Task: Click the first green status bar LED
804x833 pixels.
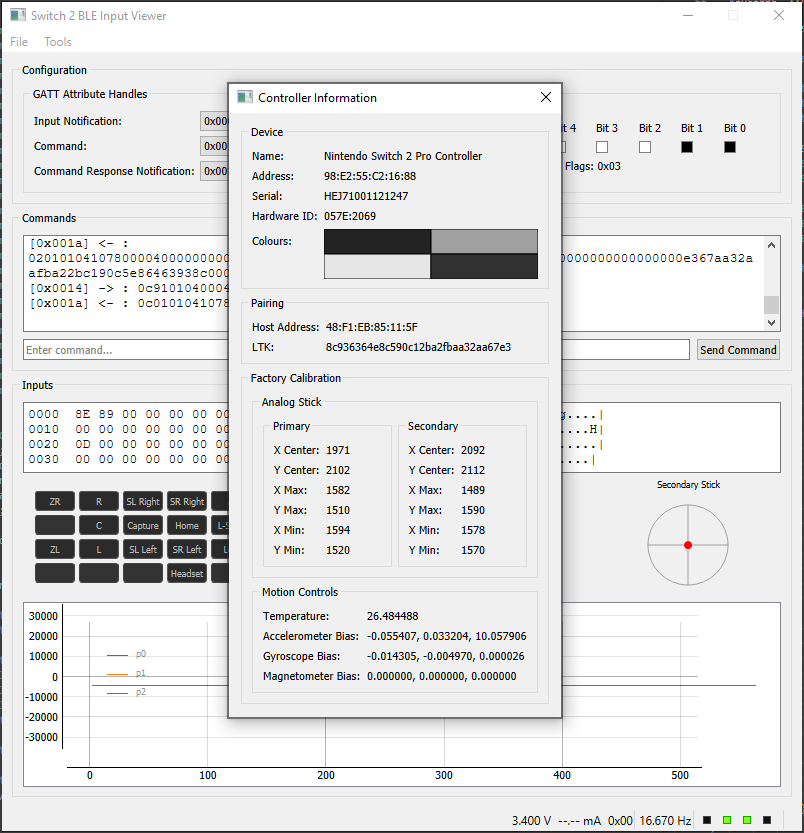Action: point(727,820)
